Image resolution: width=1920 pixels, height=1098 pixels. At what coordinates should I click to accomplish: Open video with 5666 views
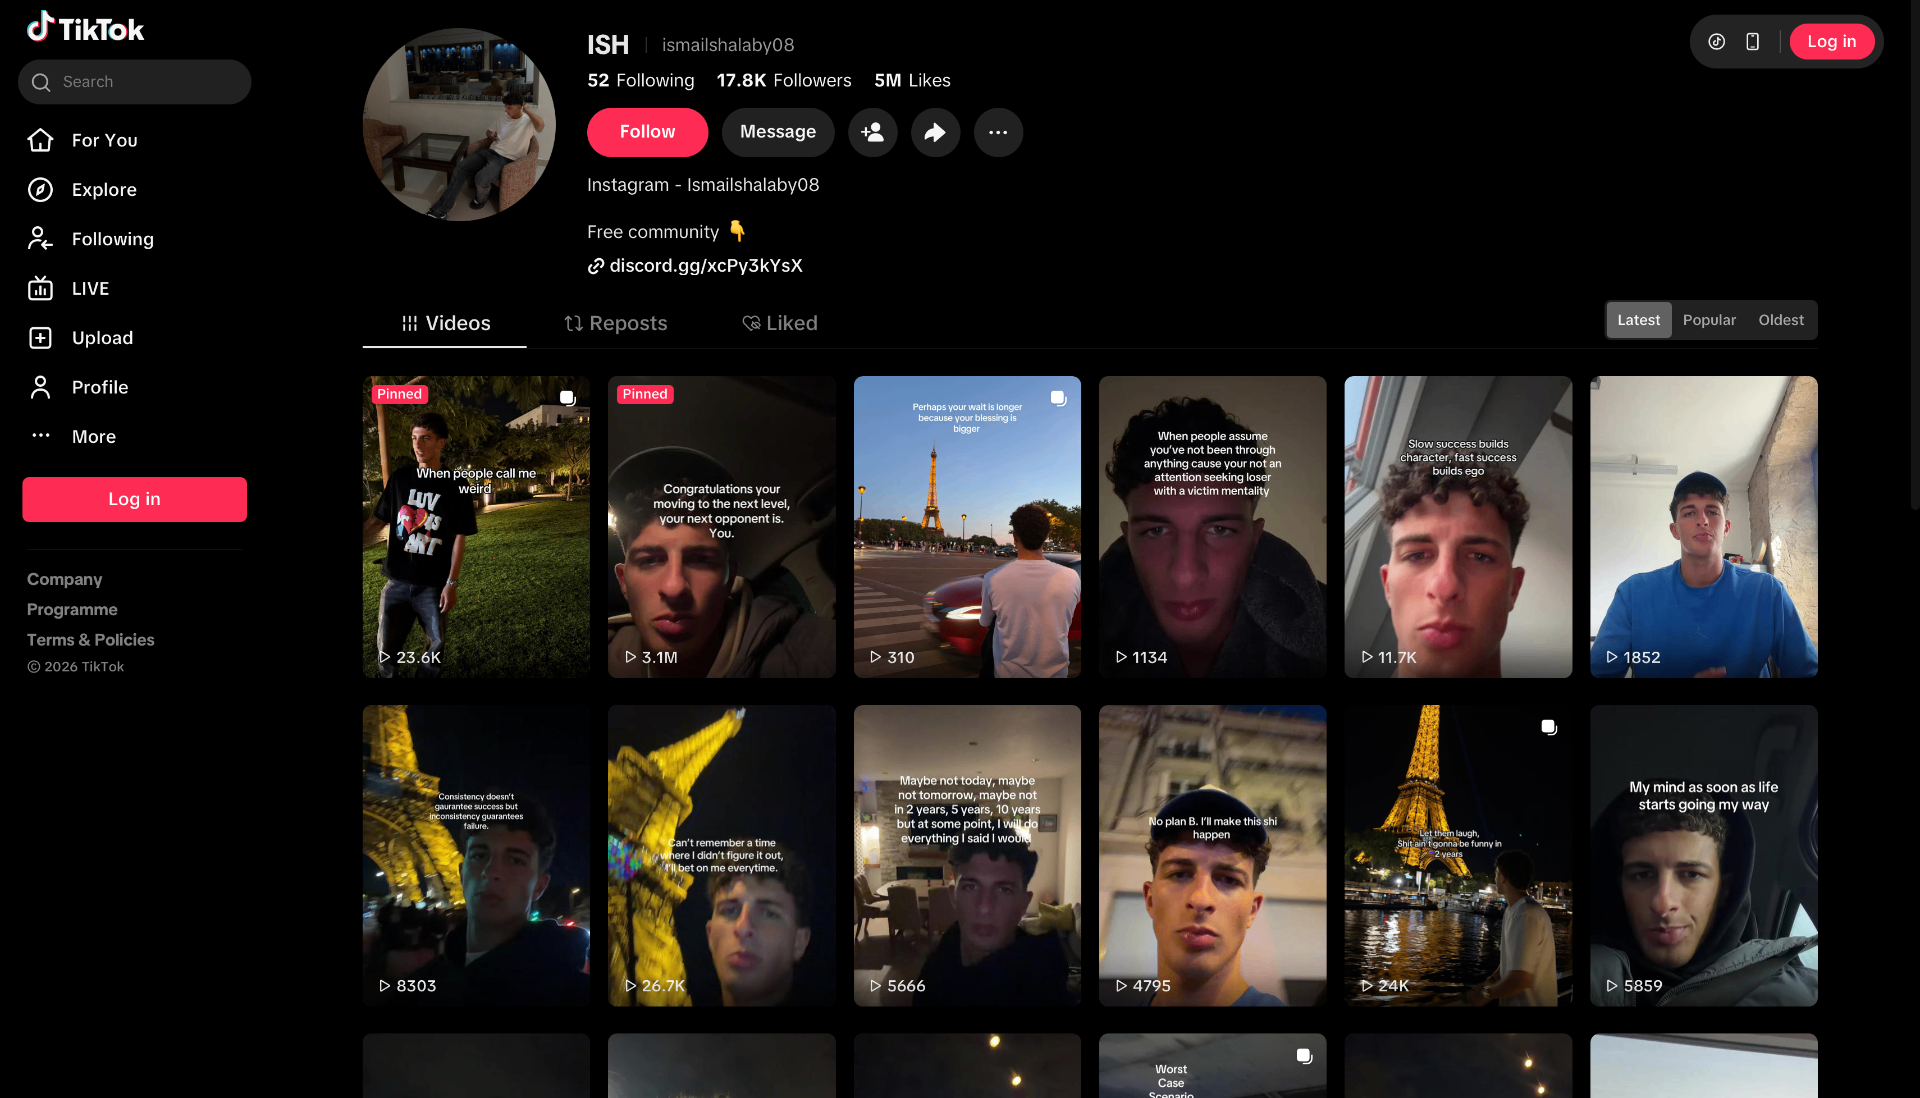967,856
